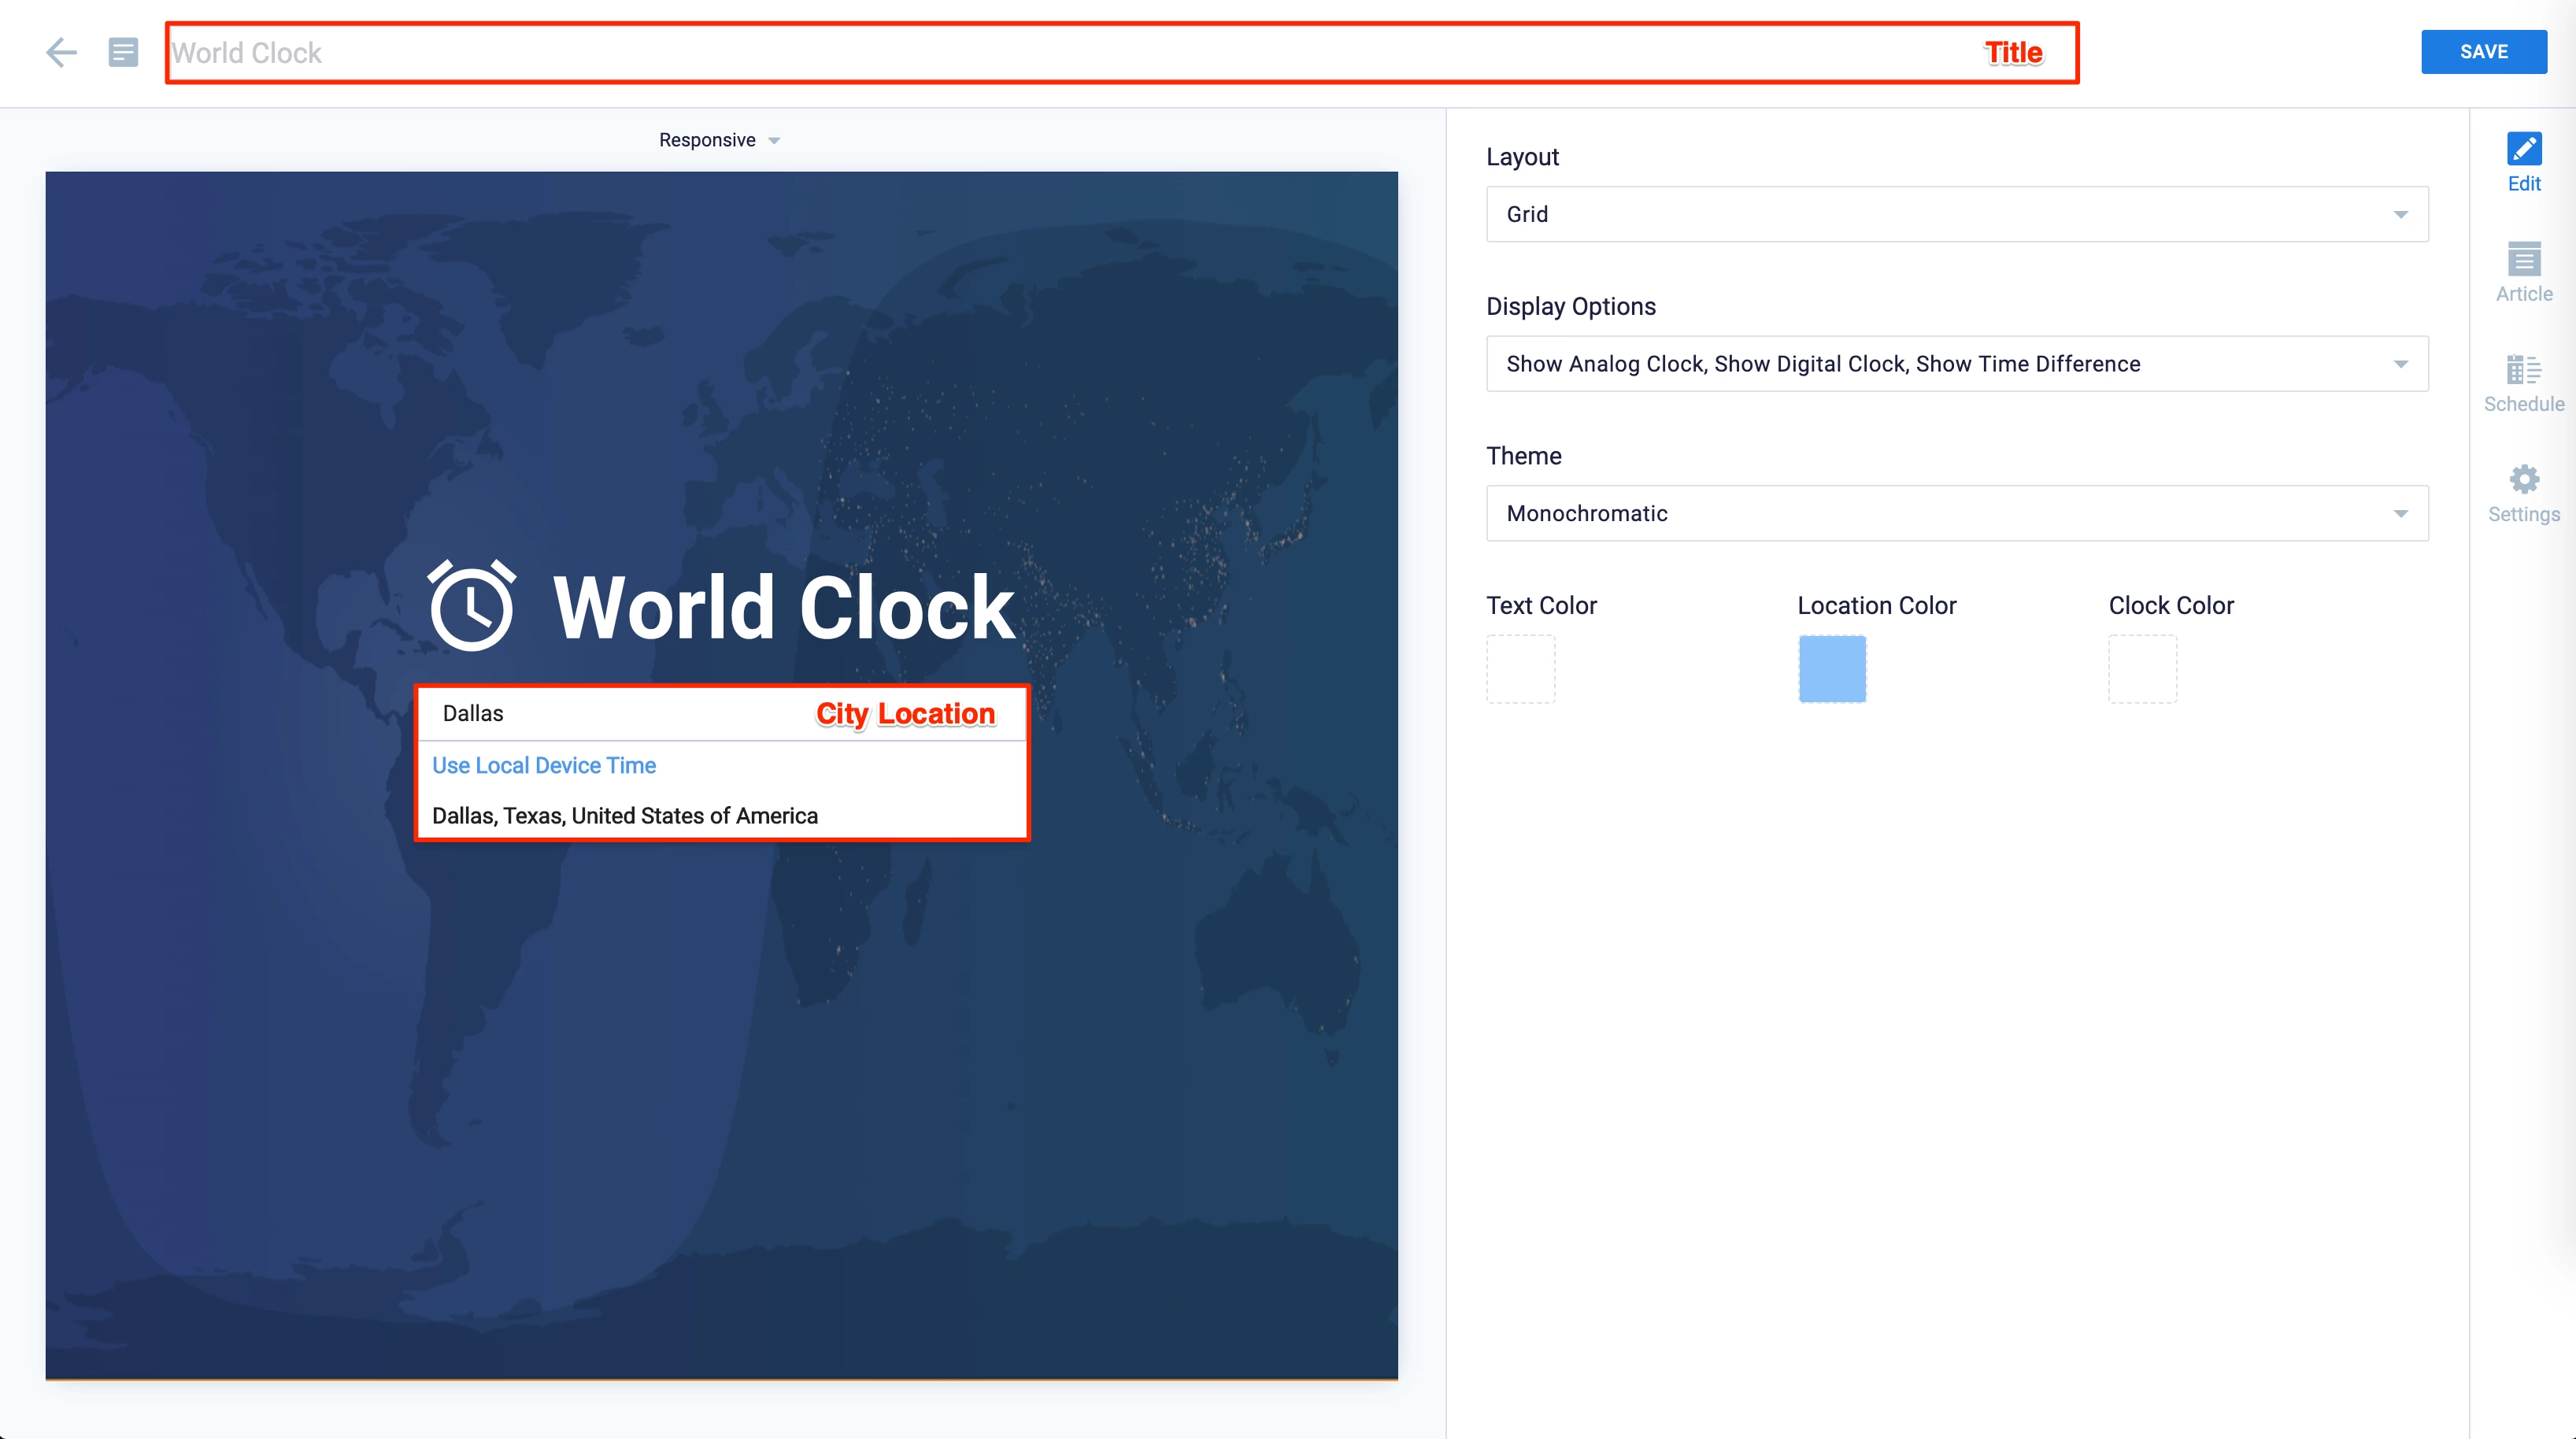Expand the Layout Grid dropdown
The image size is (2576, 1439).
pos(1956,214)
